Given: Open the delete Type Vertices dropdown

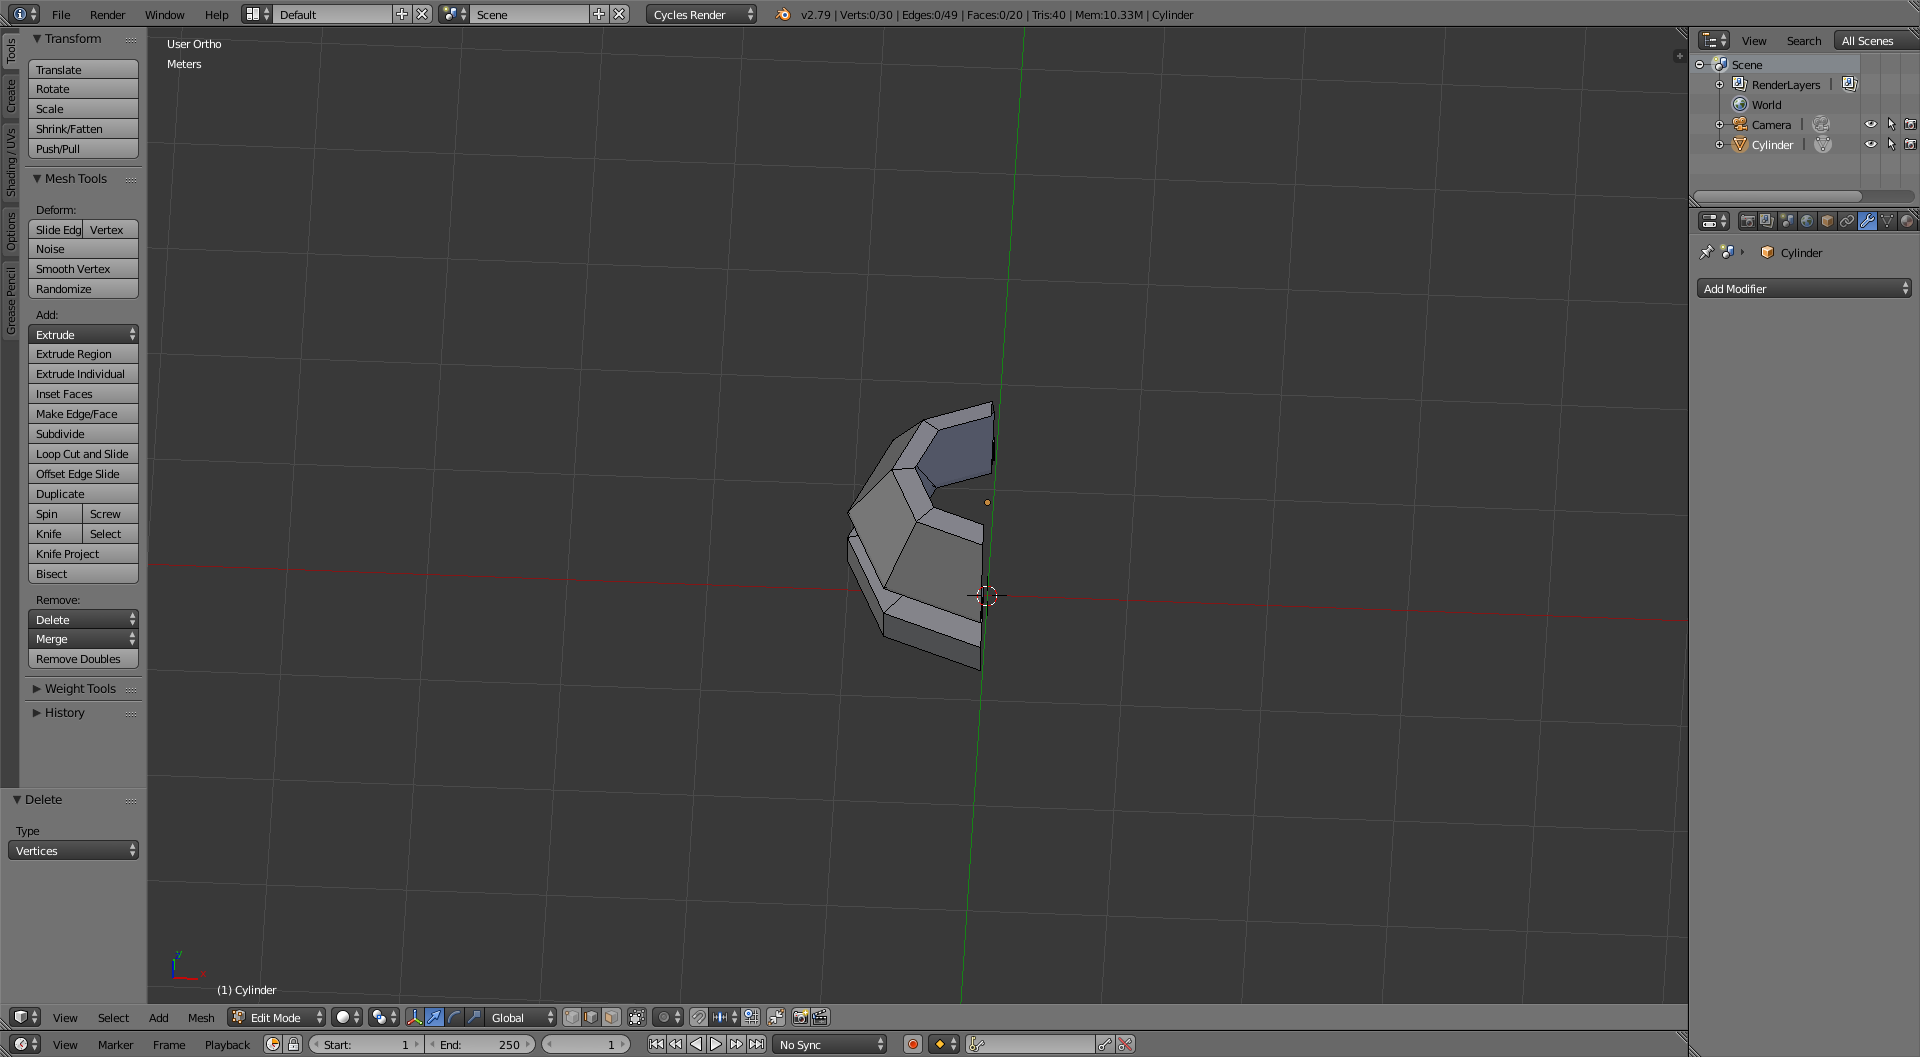Looking at the screenshot, I should [73, 851].
